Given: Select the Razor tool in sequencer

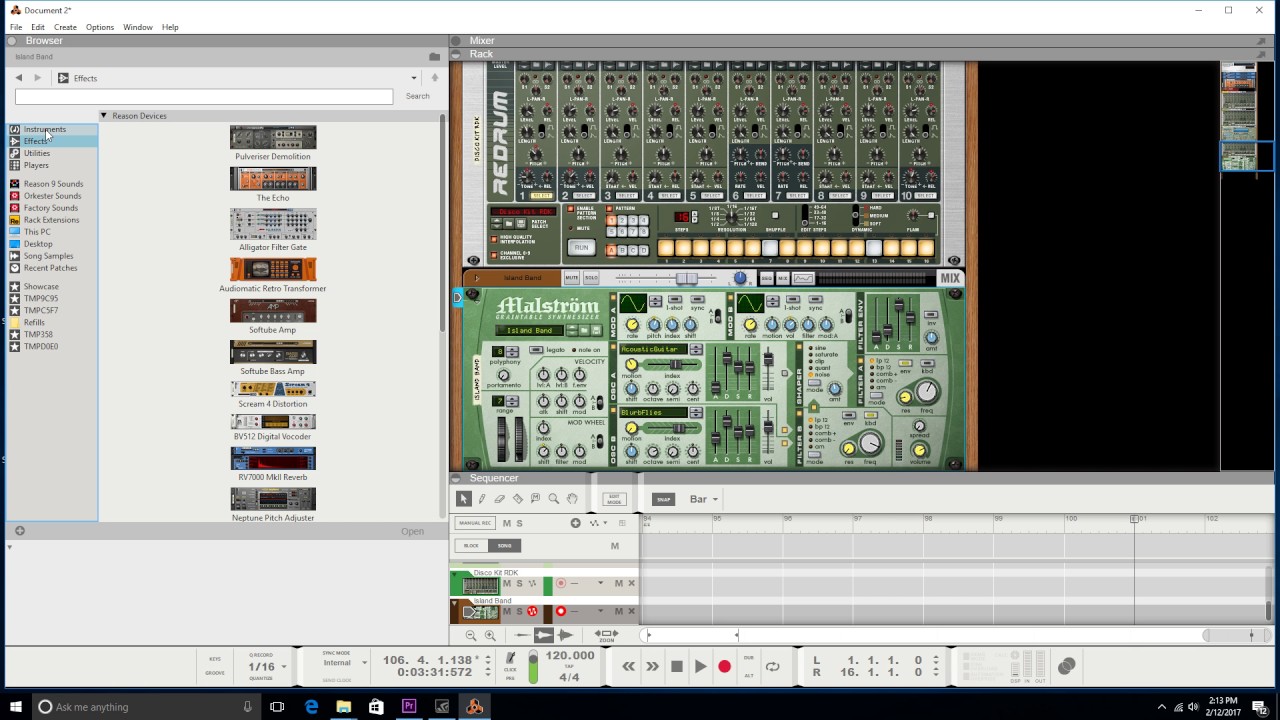Looking at the screenshot, I should click(518, 499).
